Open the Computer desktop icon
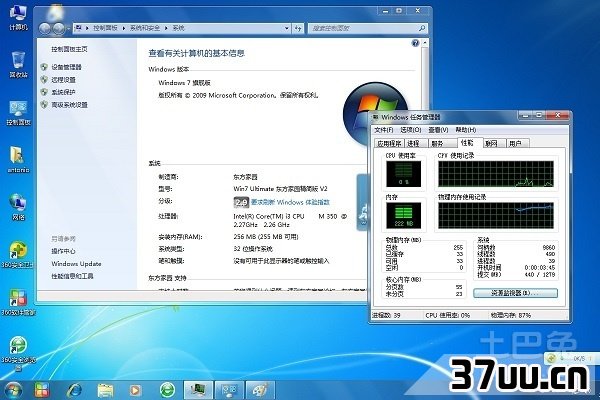The image size is (600, 400). pos(18,18)
